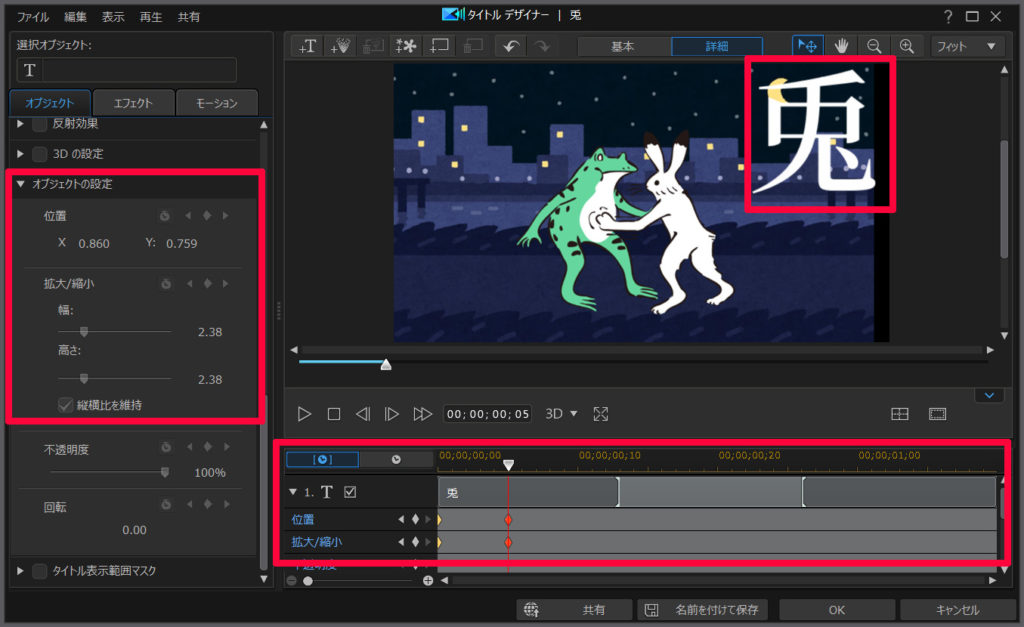Open the 表示 menu

click(113, 17)
